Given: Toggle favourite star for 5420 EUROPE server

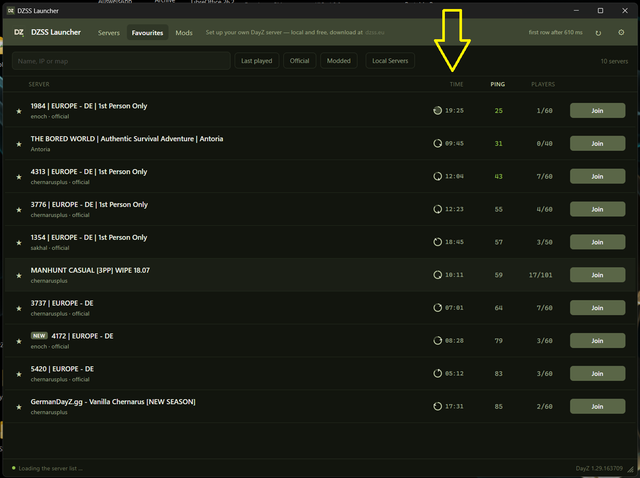Looking at the screenshot, I should point(19,374).
